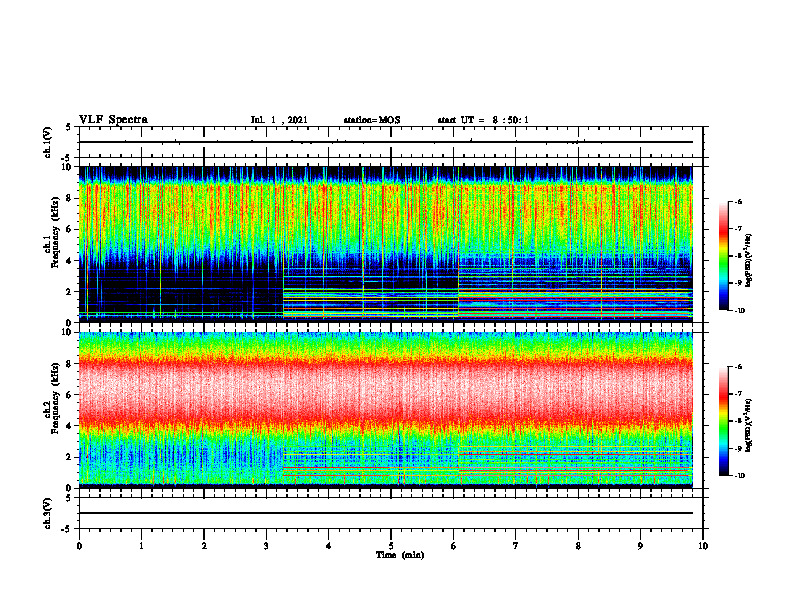Click the "4" kHz tick on ch.2 frequency axis
This screenshot has width=792, height=612.
tap(70, 426)
